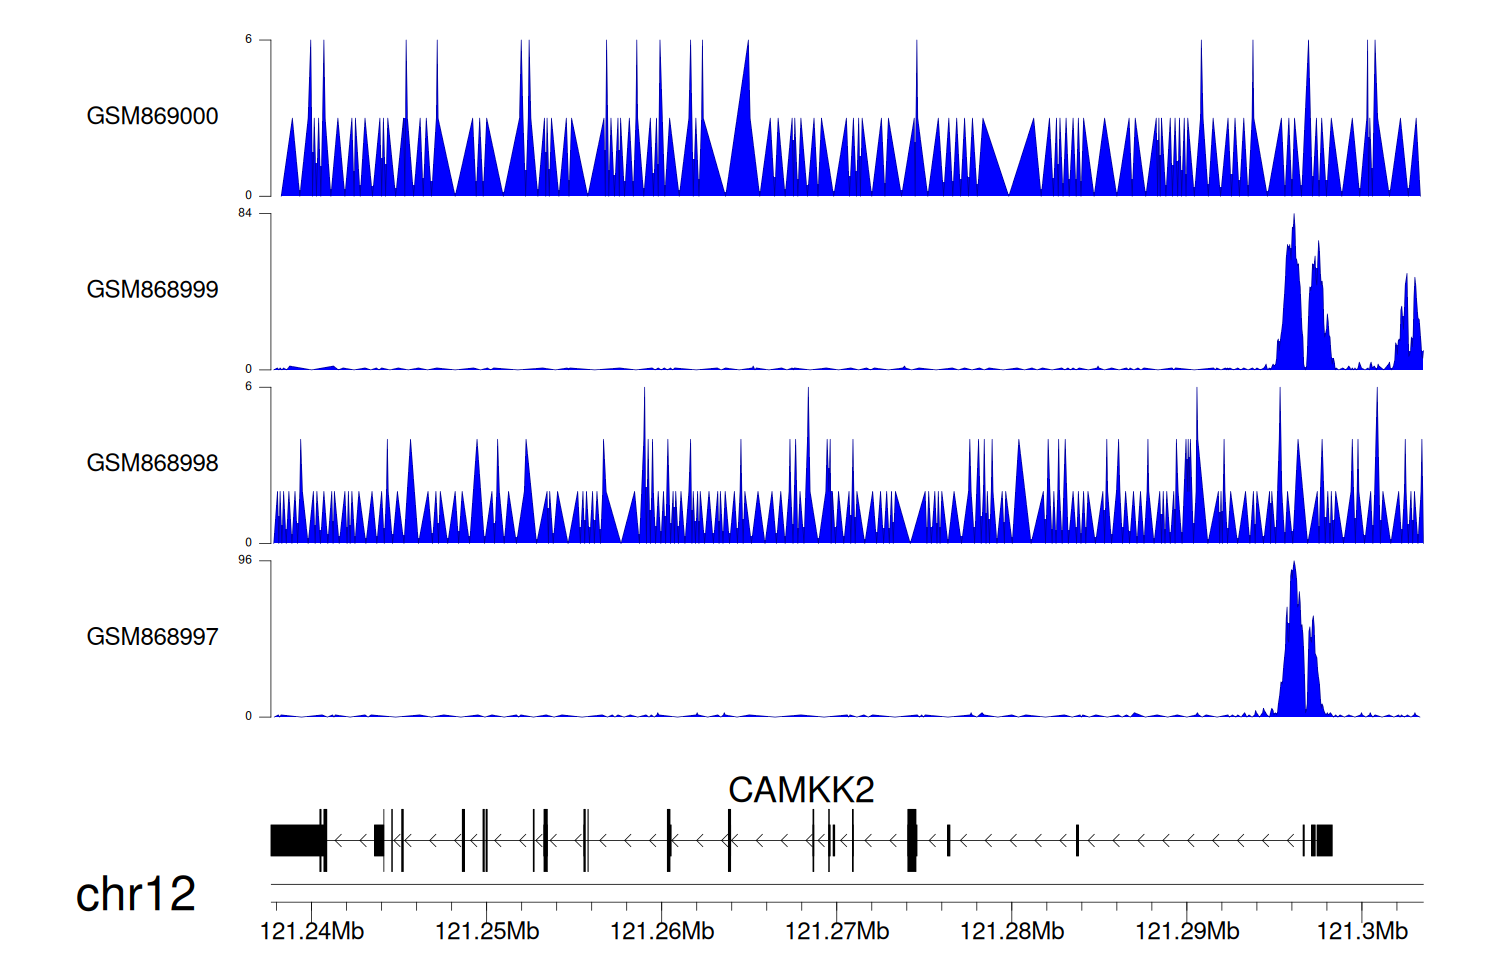Image resolution: width=1500 pixels, height=980 pixels.
Task: Select the large leftmost CAMKK2 exon block
Action: tap(297, 840)
